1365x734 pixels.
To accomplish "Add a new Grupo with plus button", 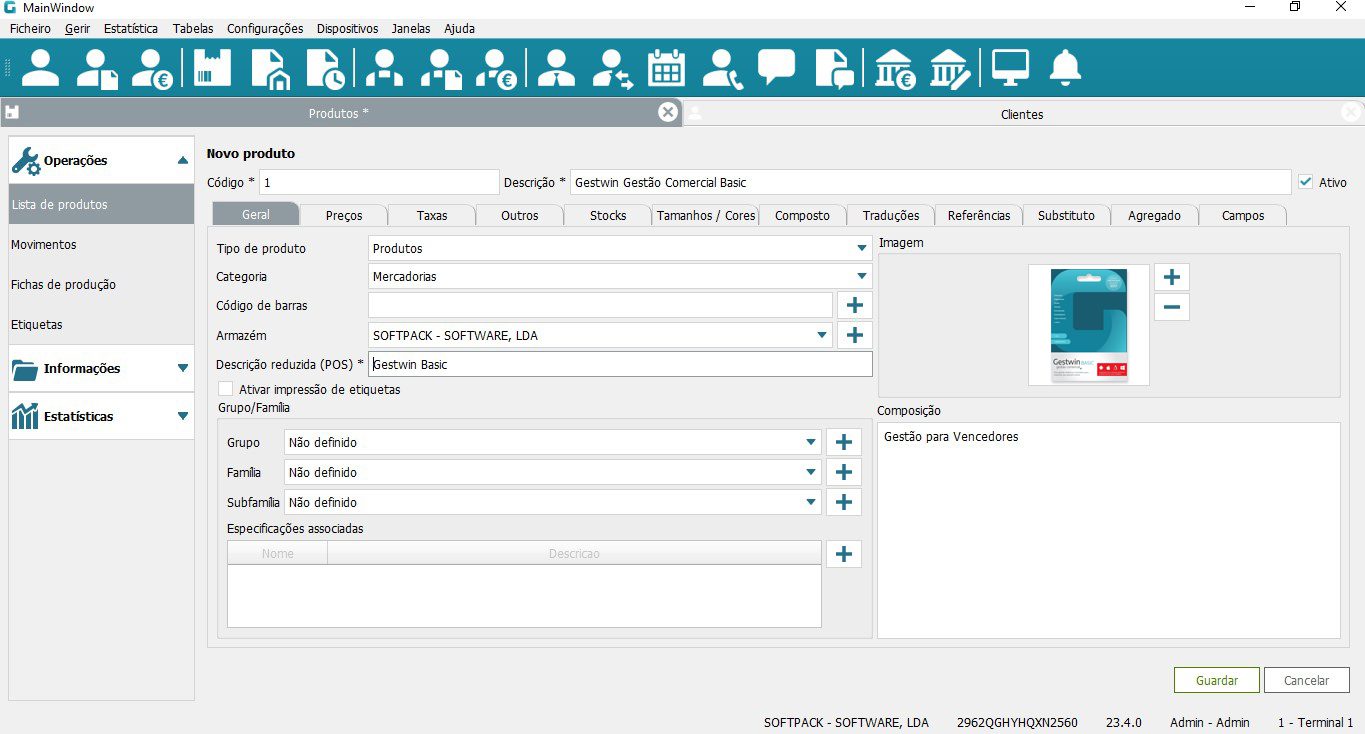I will click(x=844, y=442).
